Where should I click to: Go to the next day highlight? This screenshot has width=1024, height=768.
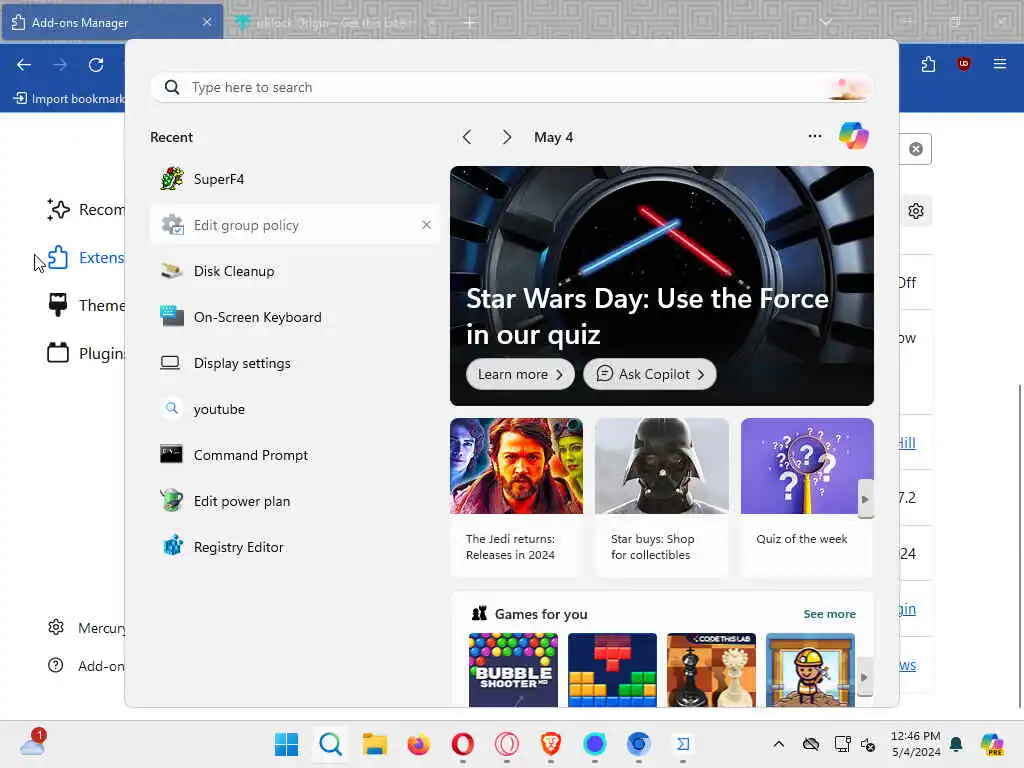[506, 137]
